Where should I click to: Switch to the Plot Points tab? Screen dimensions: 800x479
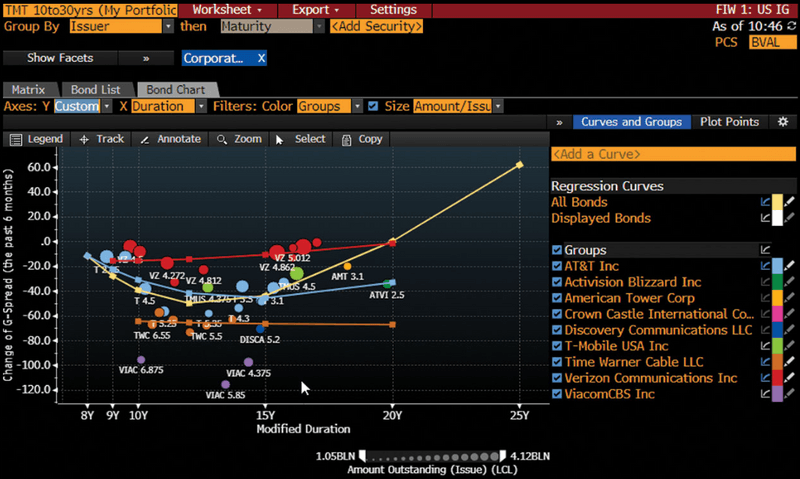[x=729, y=122]
